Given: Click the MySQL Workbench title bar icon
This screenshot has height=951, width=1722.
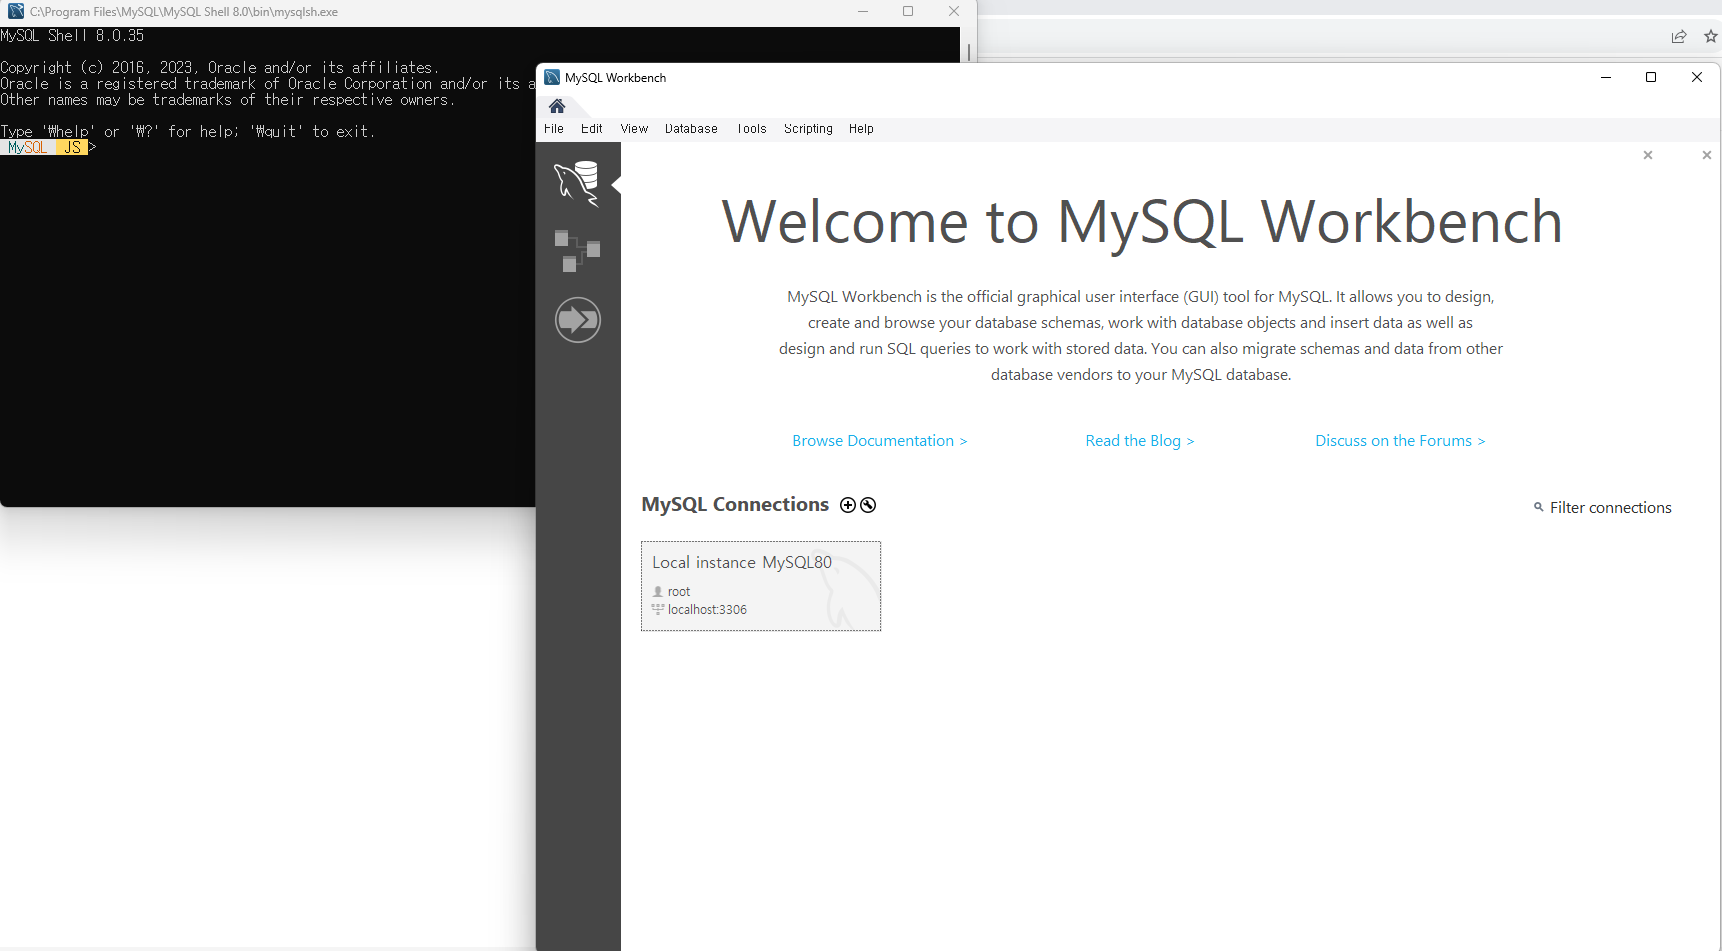Looking at the screenshot, I should click(x=552, y=77).
